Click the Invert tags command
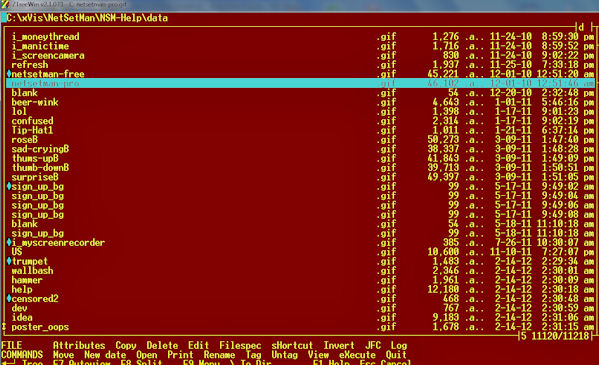The image size is (599, 365). 339,346
